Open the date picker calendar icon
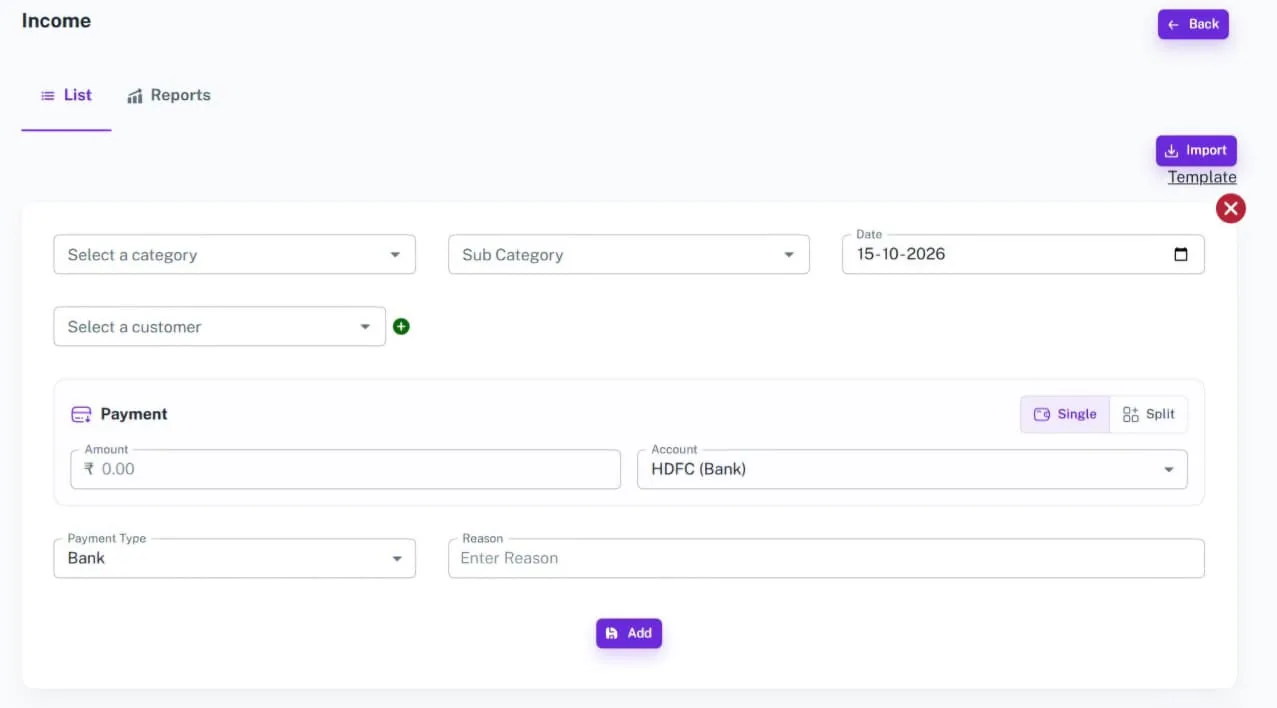 point(1180,254)
